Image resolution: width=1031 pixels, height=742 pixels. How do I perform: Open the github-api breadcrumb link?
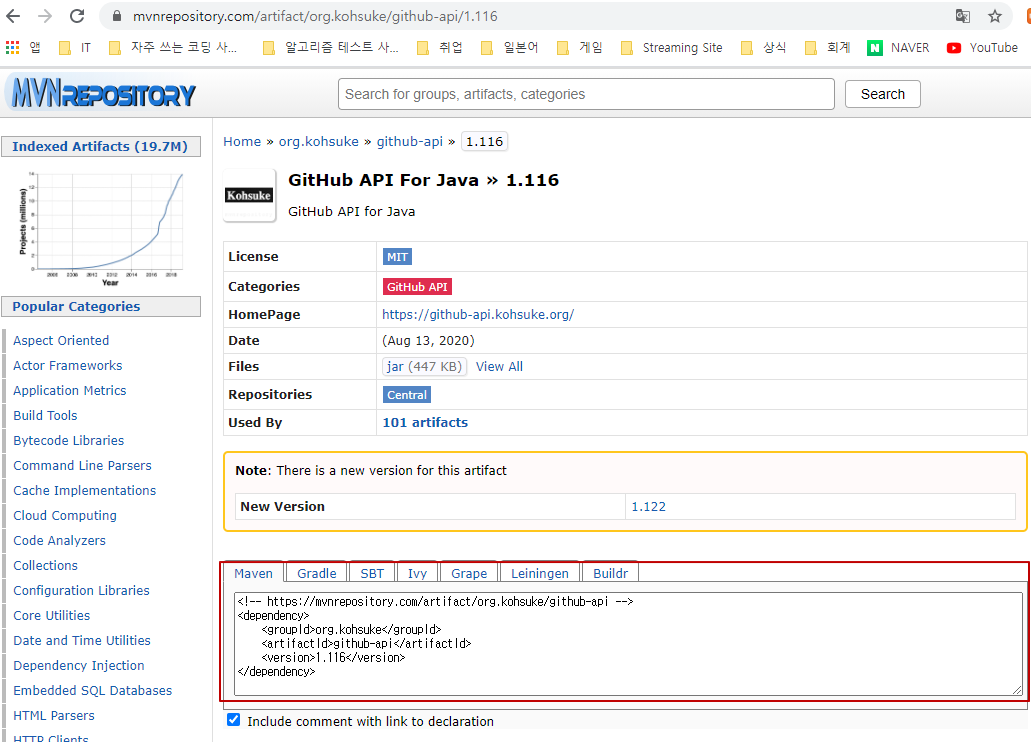(410, 141)
